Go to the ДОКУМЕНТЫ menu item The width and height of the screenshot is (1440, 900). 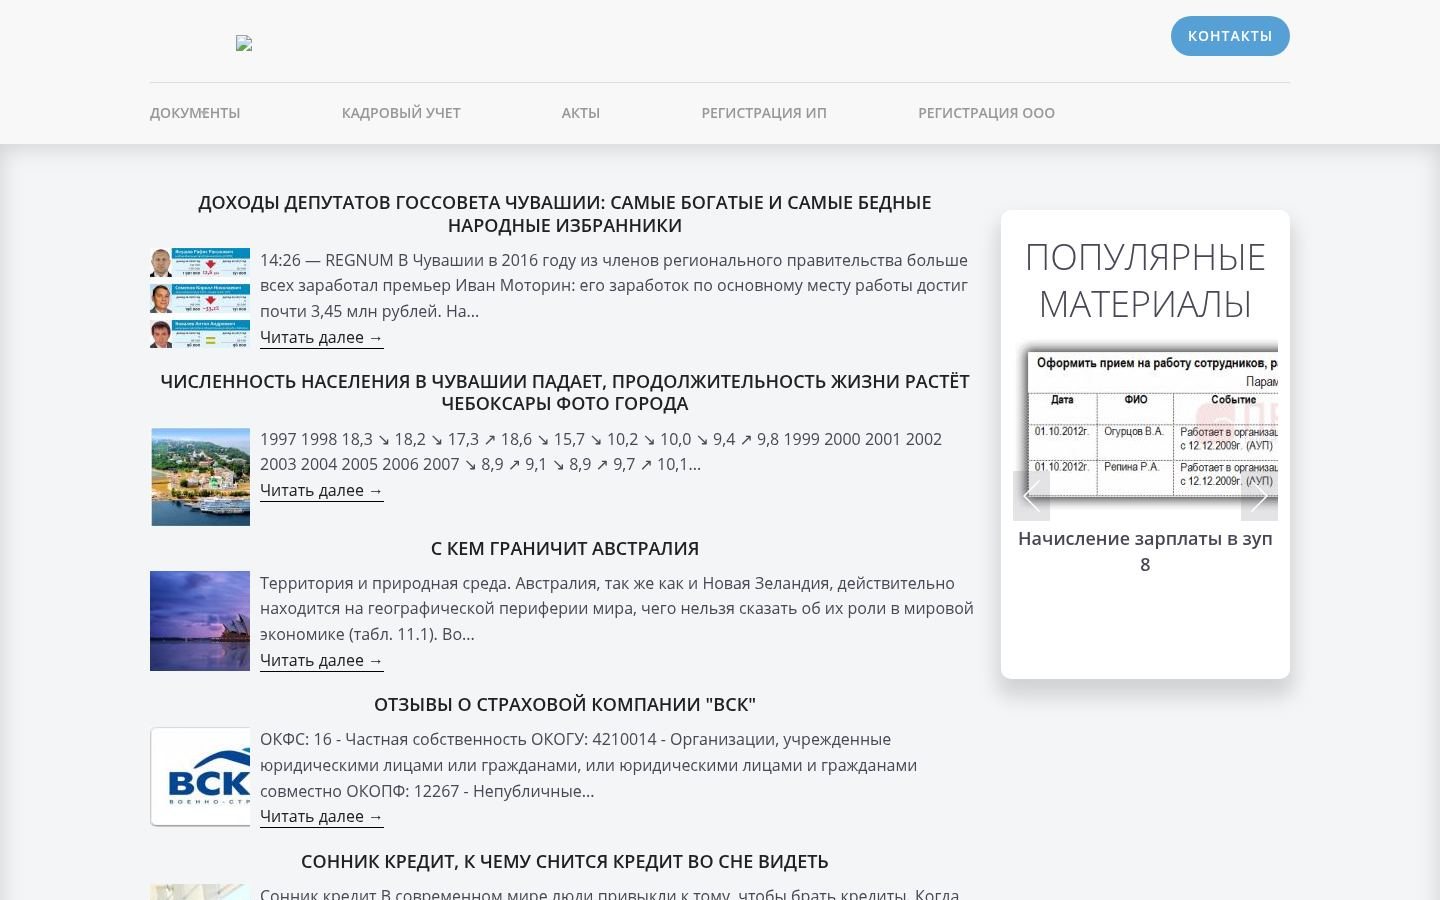pyautogui.click(x=195, y=113)
